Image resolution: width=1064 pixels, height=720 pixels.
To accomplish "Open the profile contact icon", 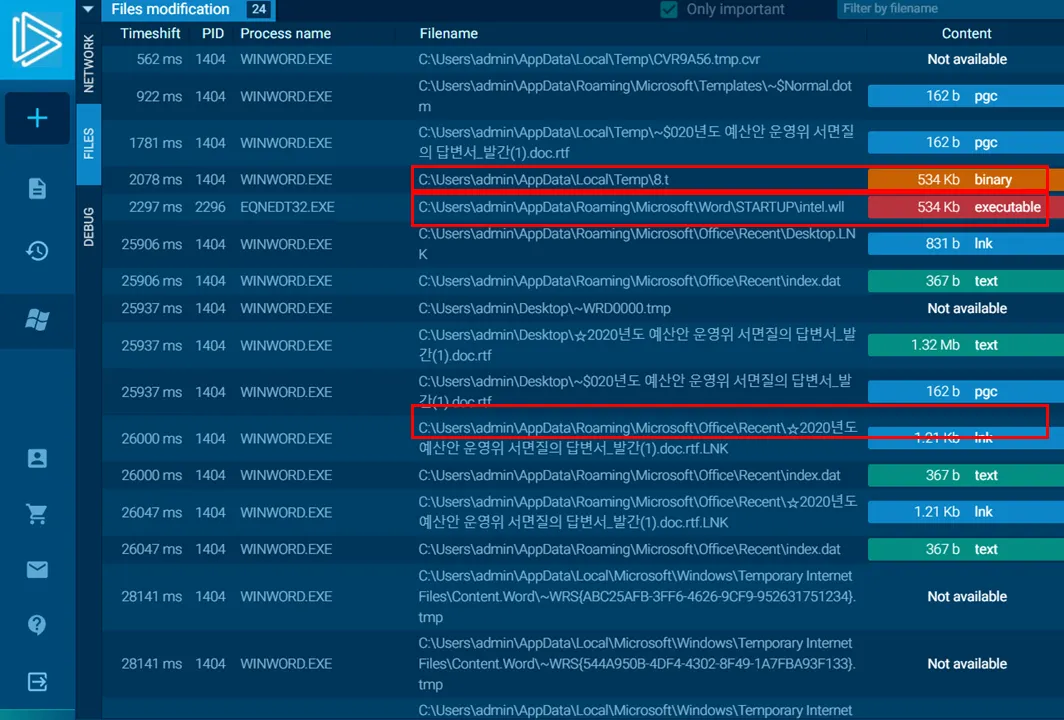I will (37, 458).
